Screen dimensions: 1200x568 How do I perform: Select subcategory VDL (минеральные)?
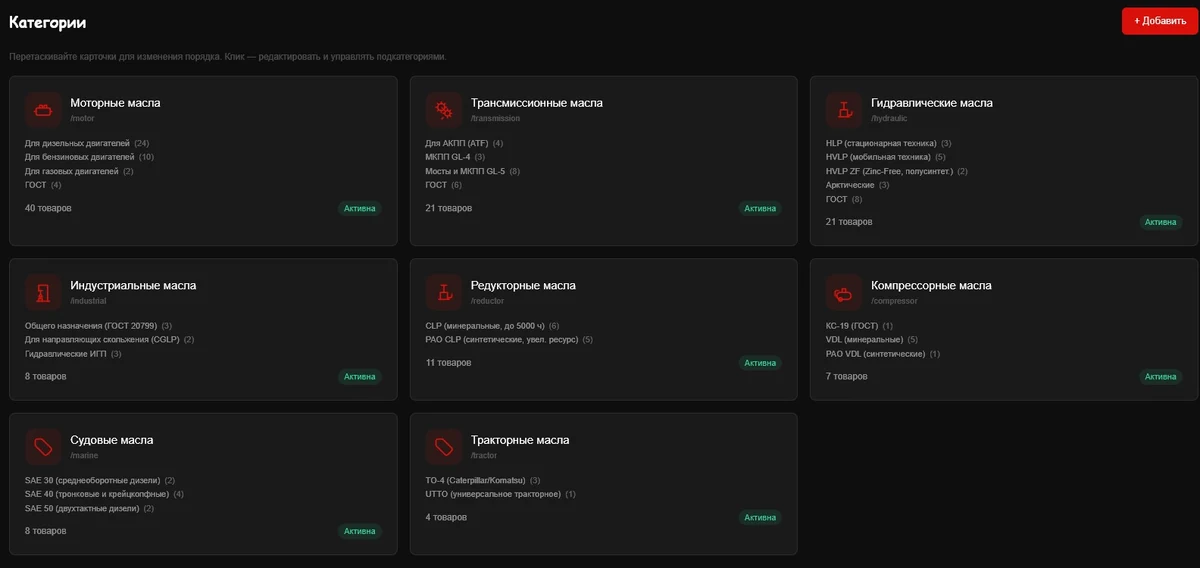tap(864, 340)
